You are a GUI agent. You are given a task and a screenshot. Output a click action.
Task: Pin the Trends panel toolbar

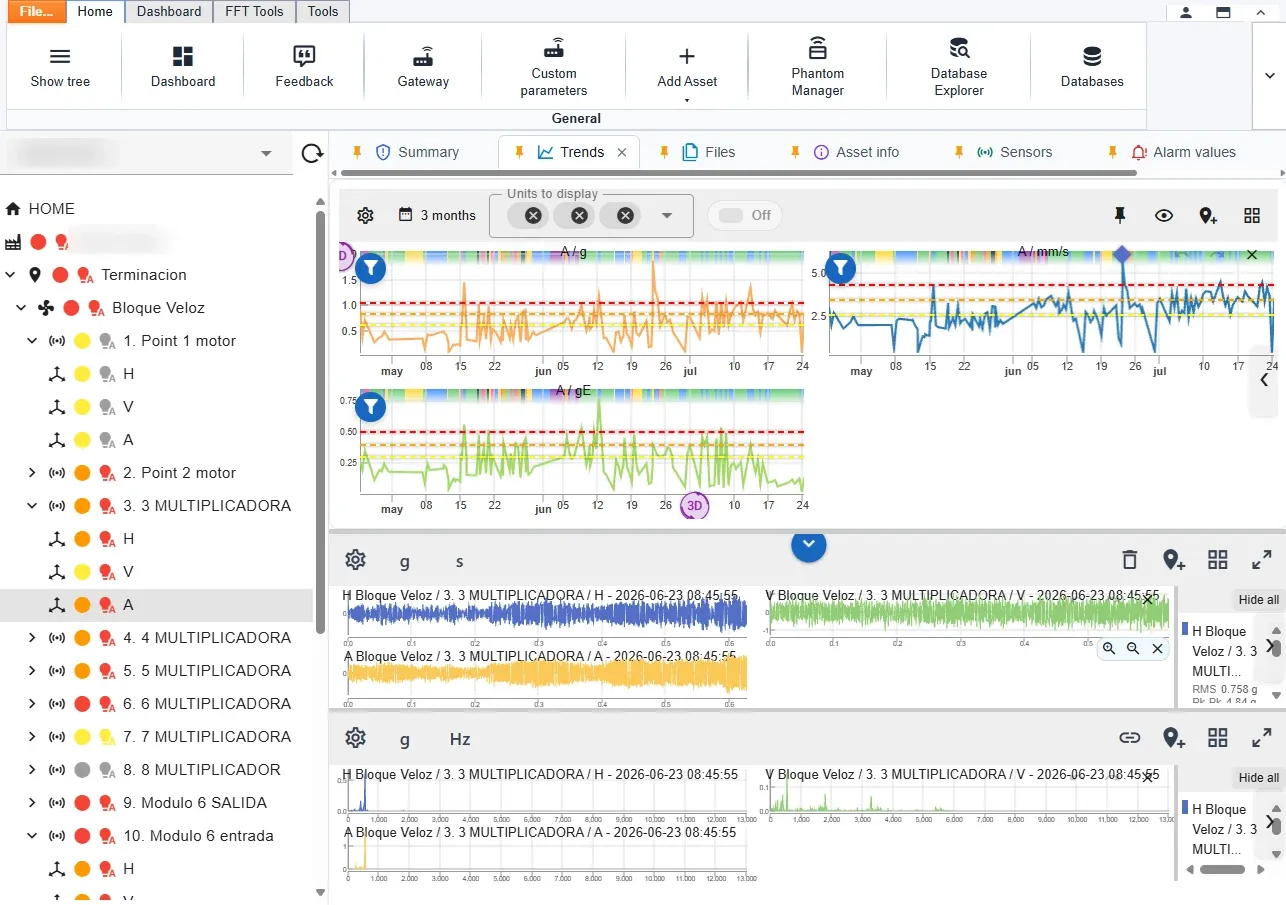[1120, 215]
